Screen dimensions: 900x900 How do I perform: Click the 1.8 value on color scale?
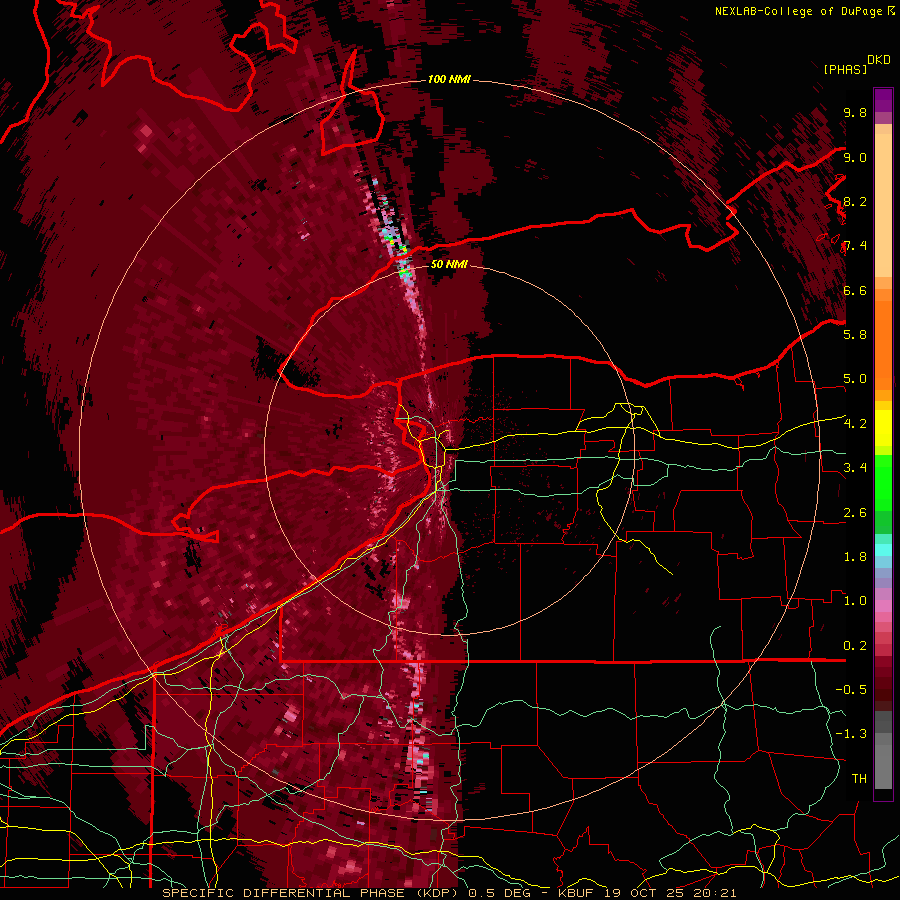pyautogui.click(x=855, y=556)
